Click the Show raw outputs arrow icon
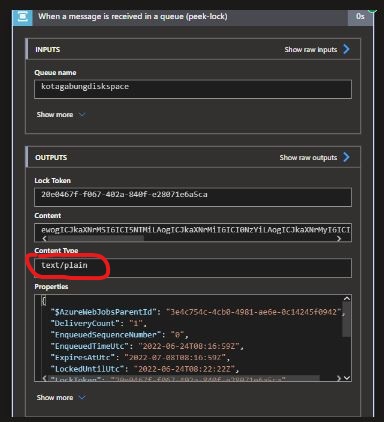384x422 pixels. click(x=346, y=157)
